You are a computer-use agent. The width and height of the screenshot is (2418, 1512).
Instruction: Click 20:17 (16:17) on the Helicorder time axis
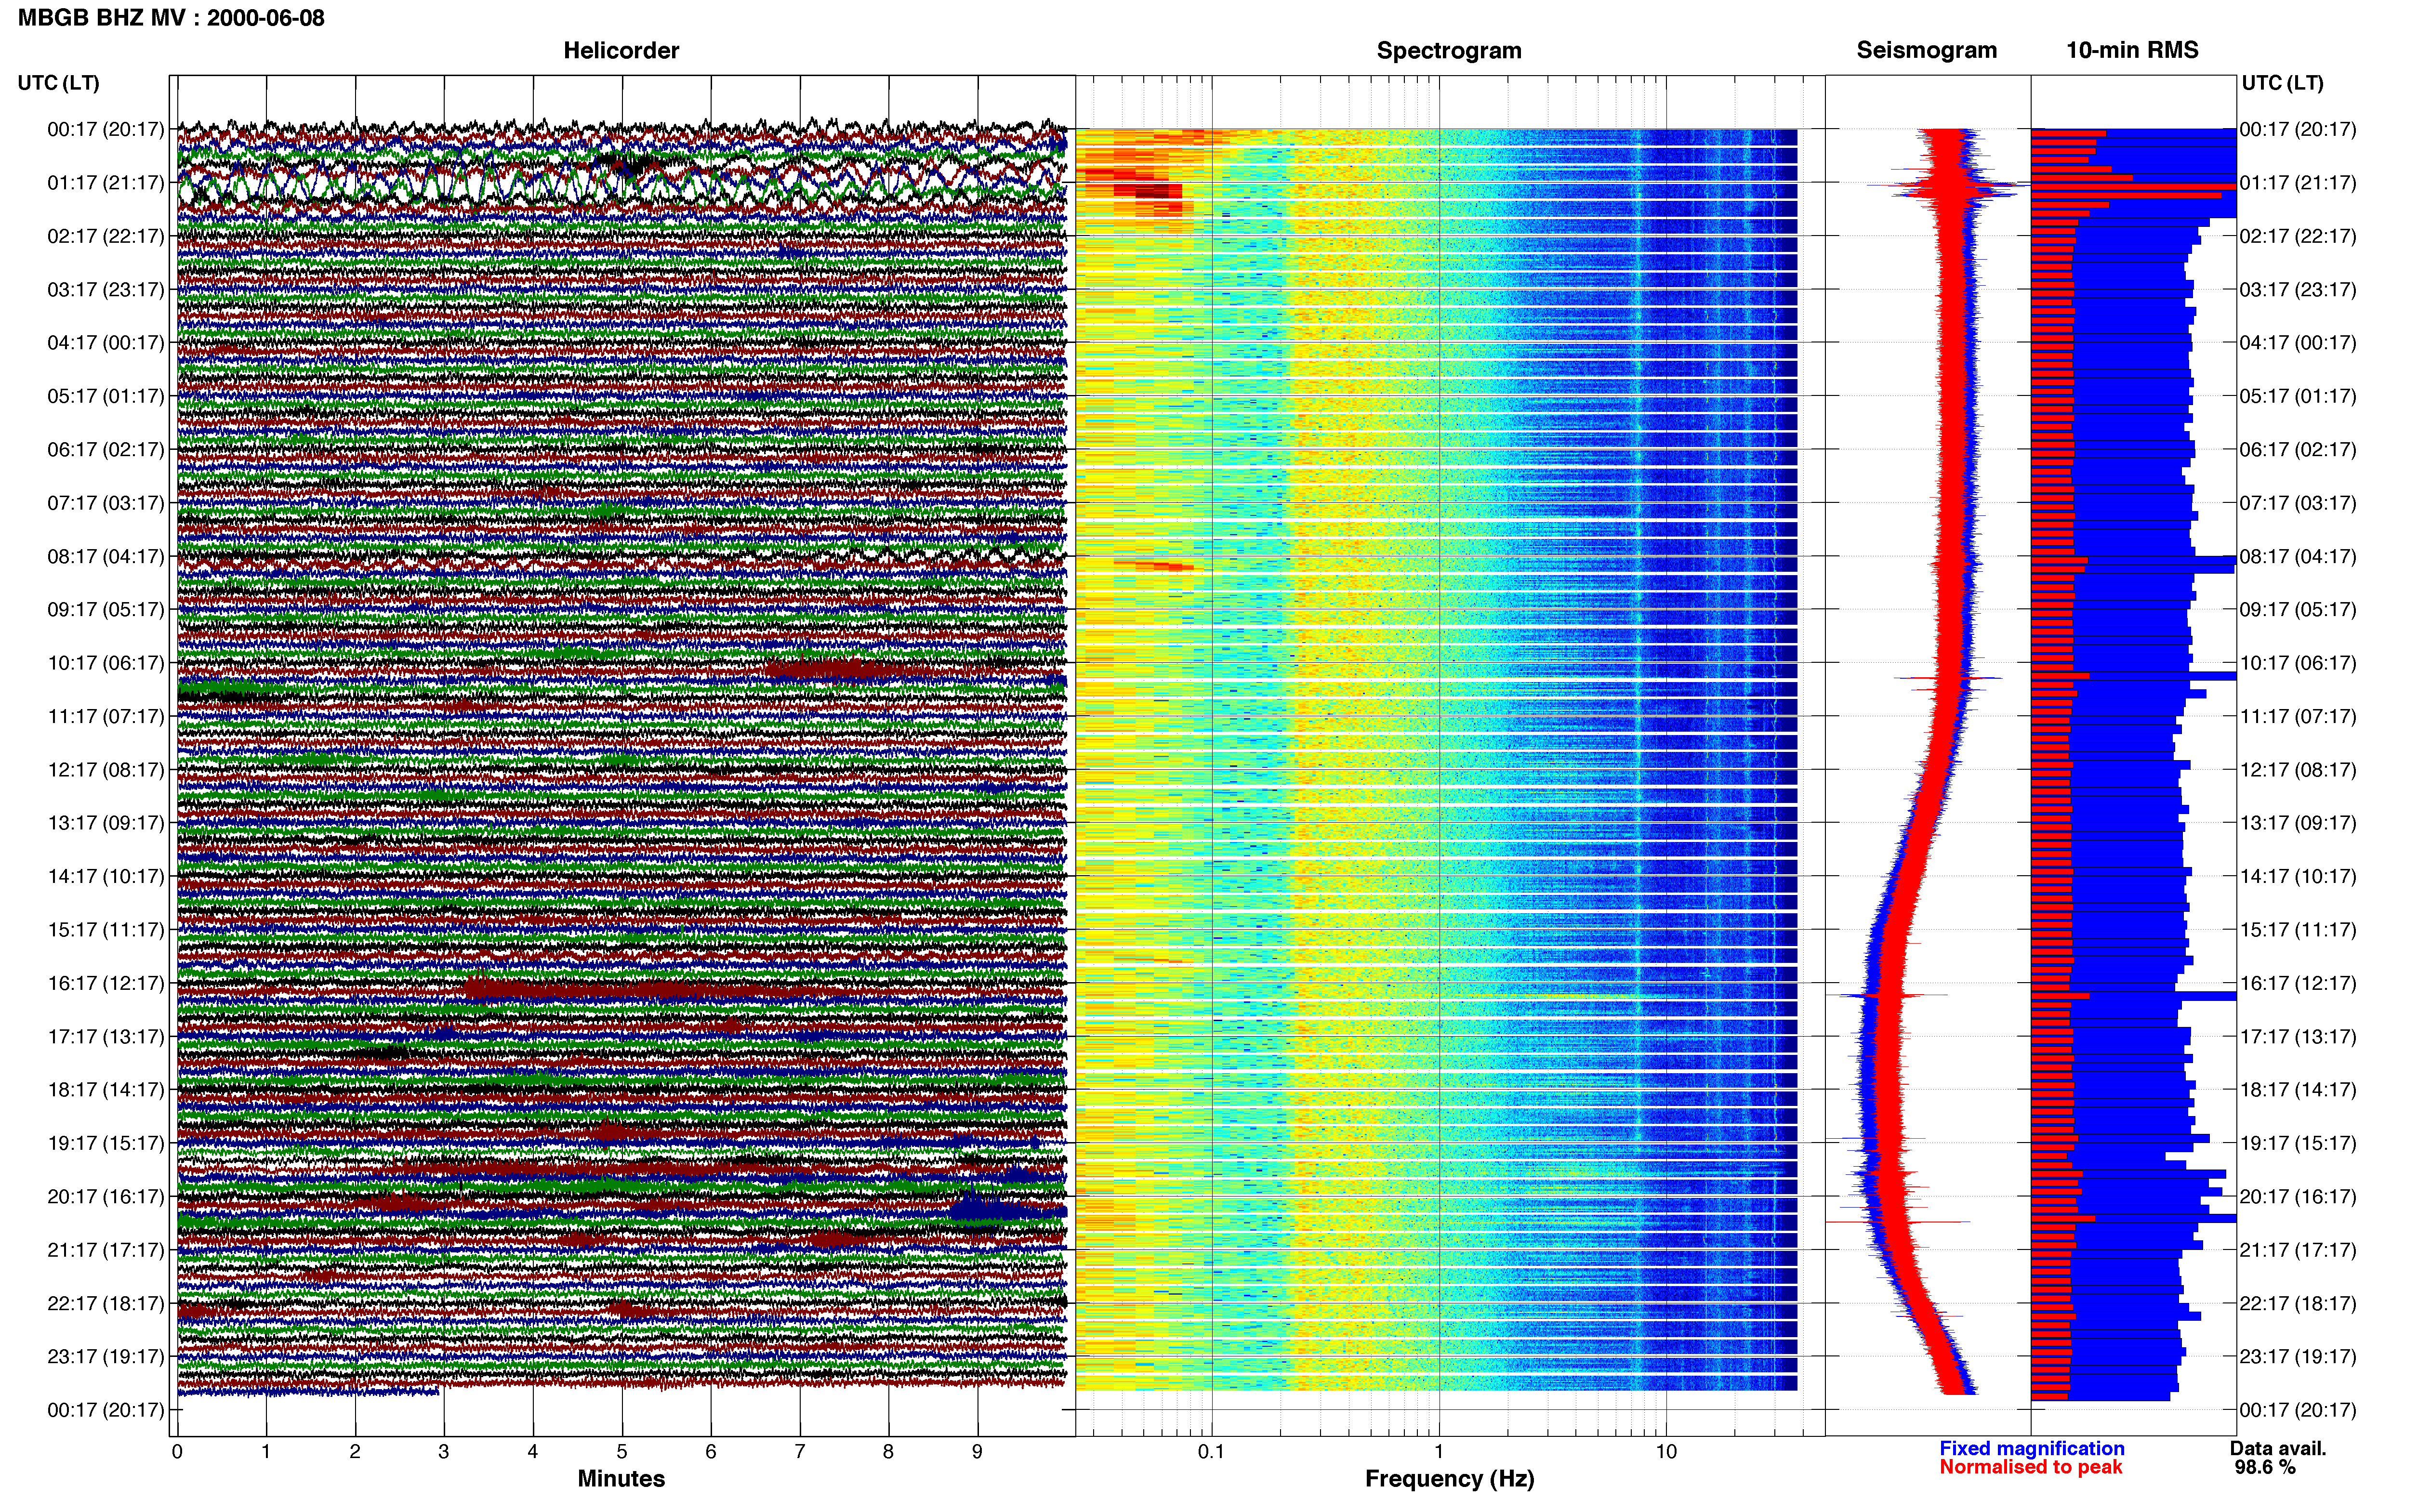pyautogui.click(x=106, y=1196)
